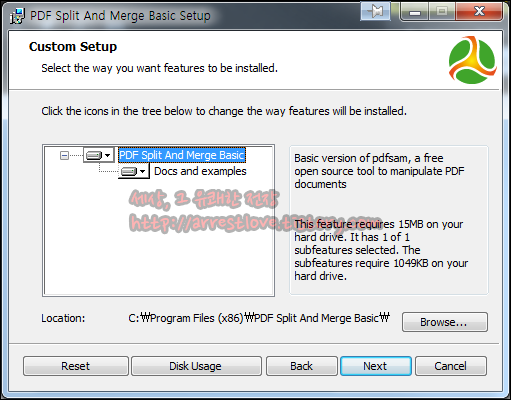Click the 'Click the icons in the tree' instruction text
This screenshot has height=400, width=511.
(224, 111)
